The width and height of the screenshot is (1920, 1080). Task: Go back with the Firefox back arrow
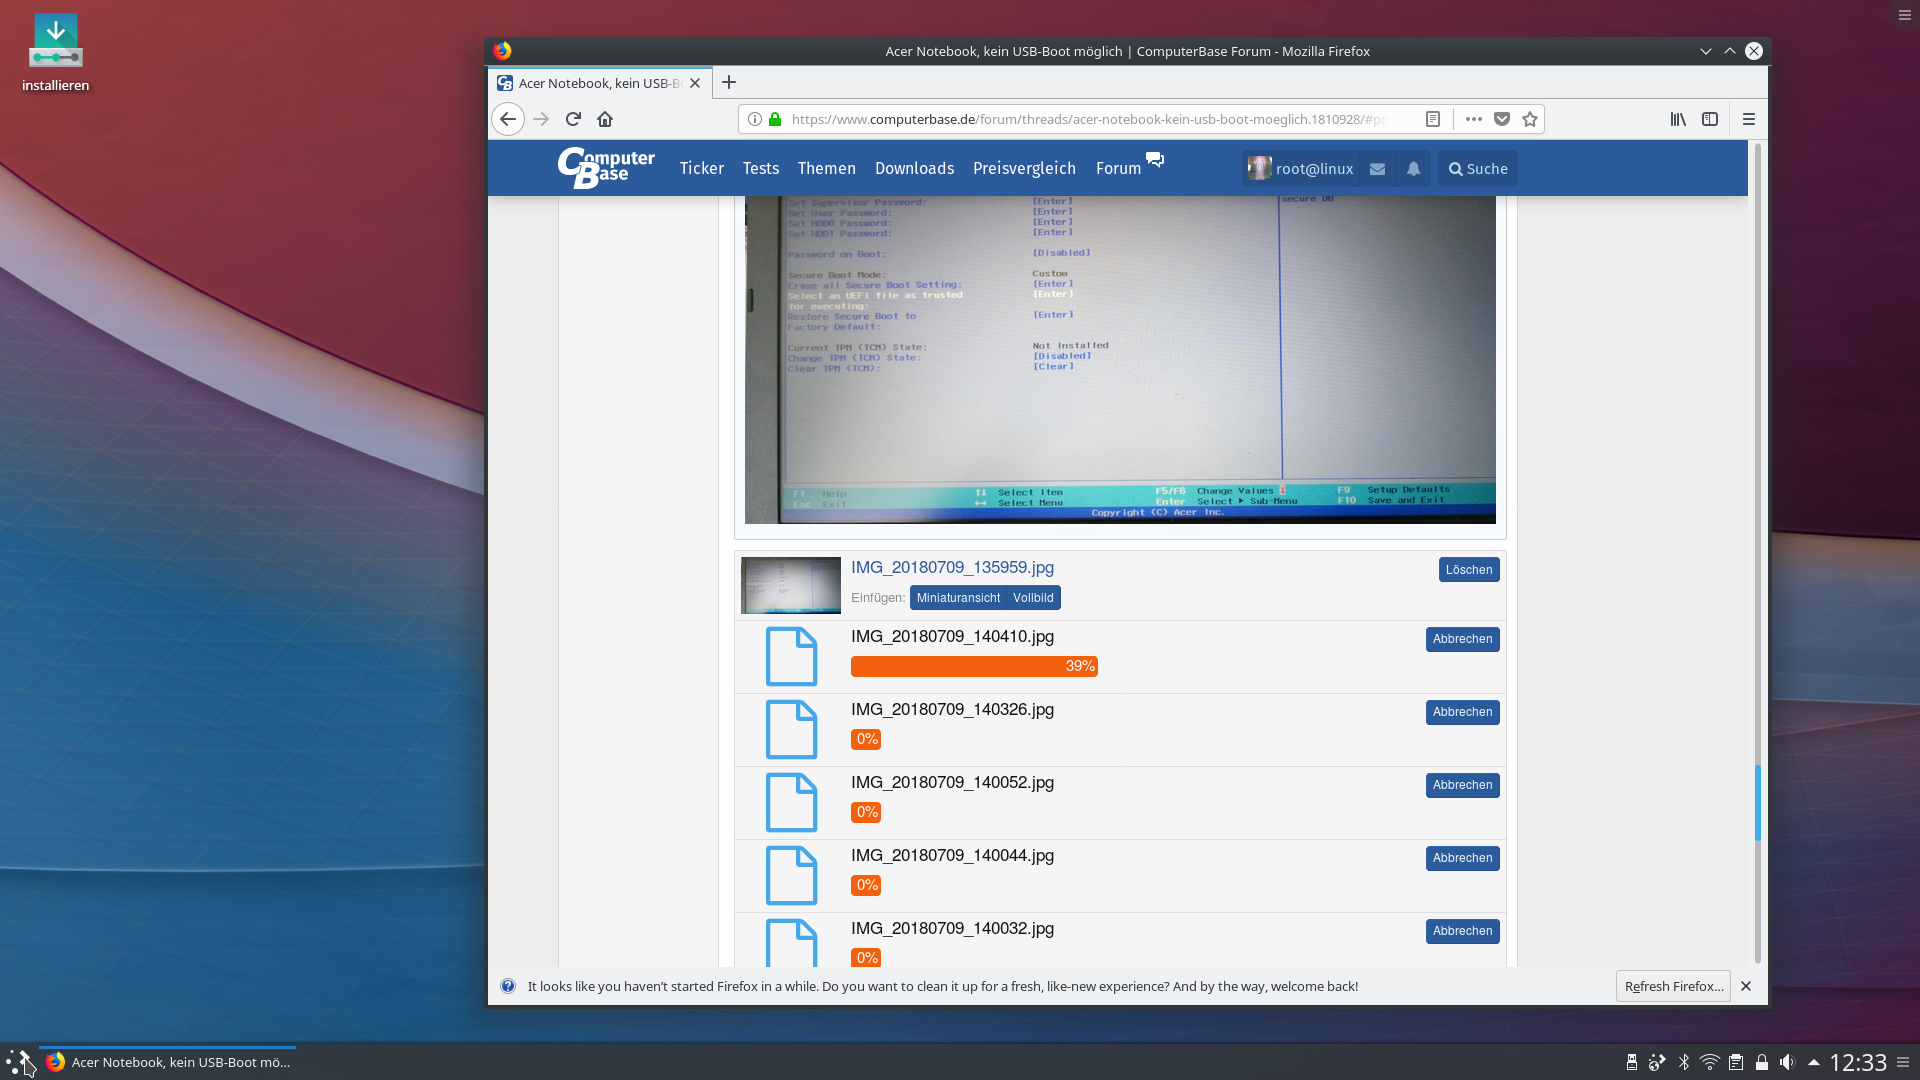(x=508, y=119)
